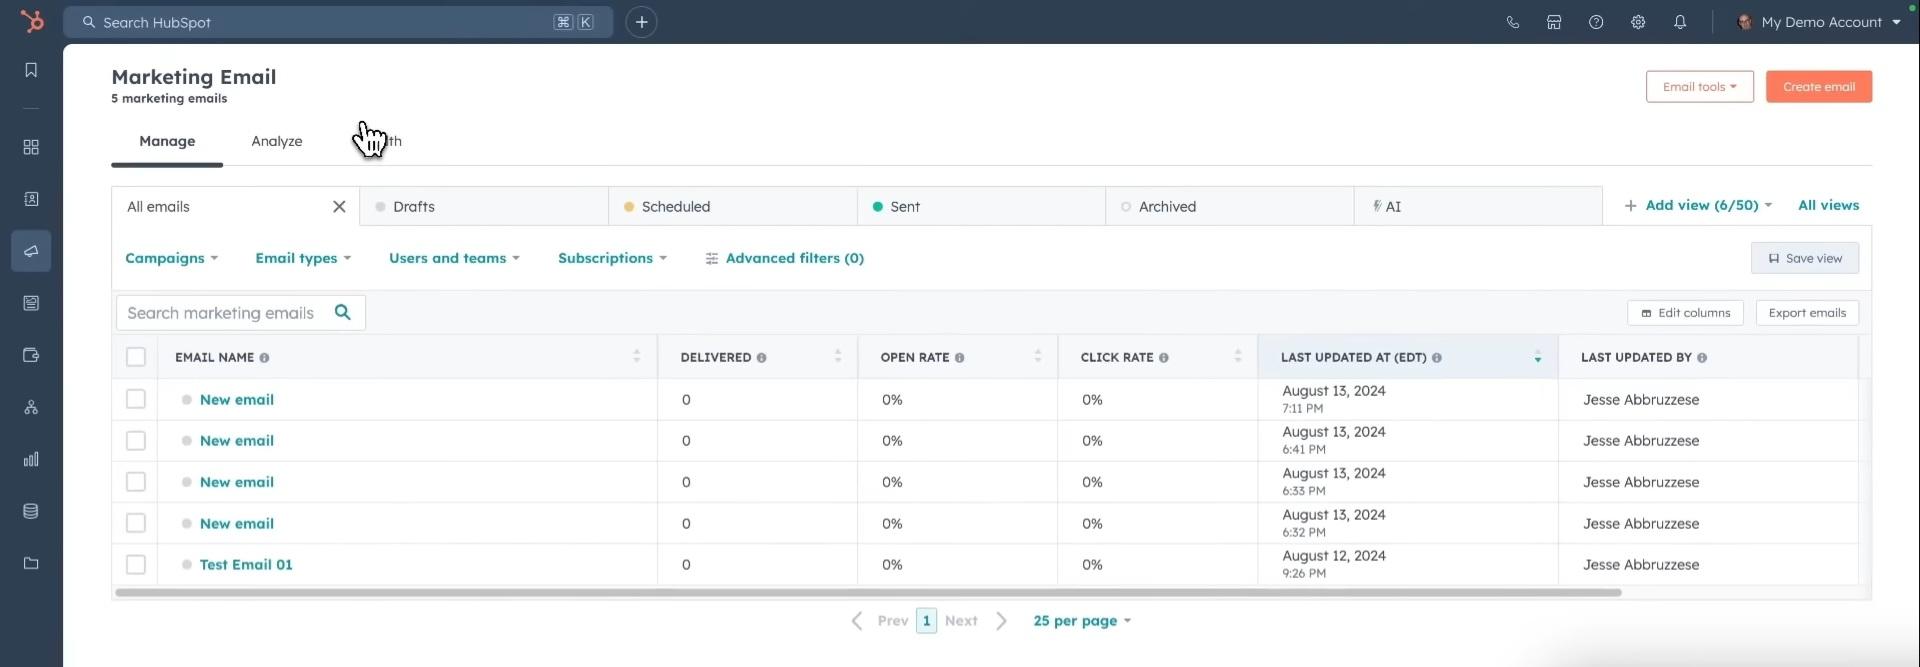Open the Marketing megaphone icon in sidebar
The width and height of the screenshot is (1920, 667).
tap(31, 251)
